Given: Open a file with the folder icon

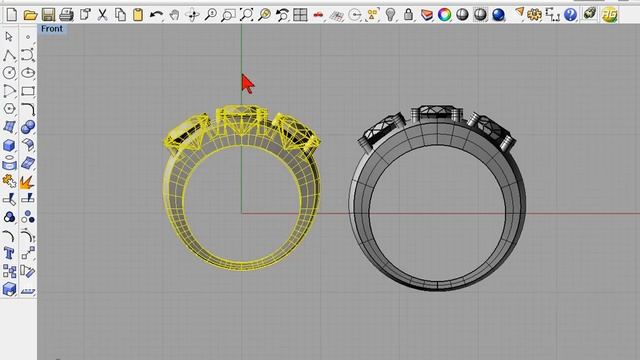Looking at the screenshot, I should [x=30, y=15].
